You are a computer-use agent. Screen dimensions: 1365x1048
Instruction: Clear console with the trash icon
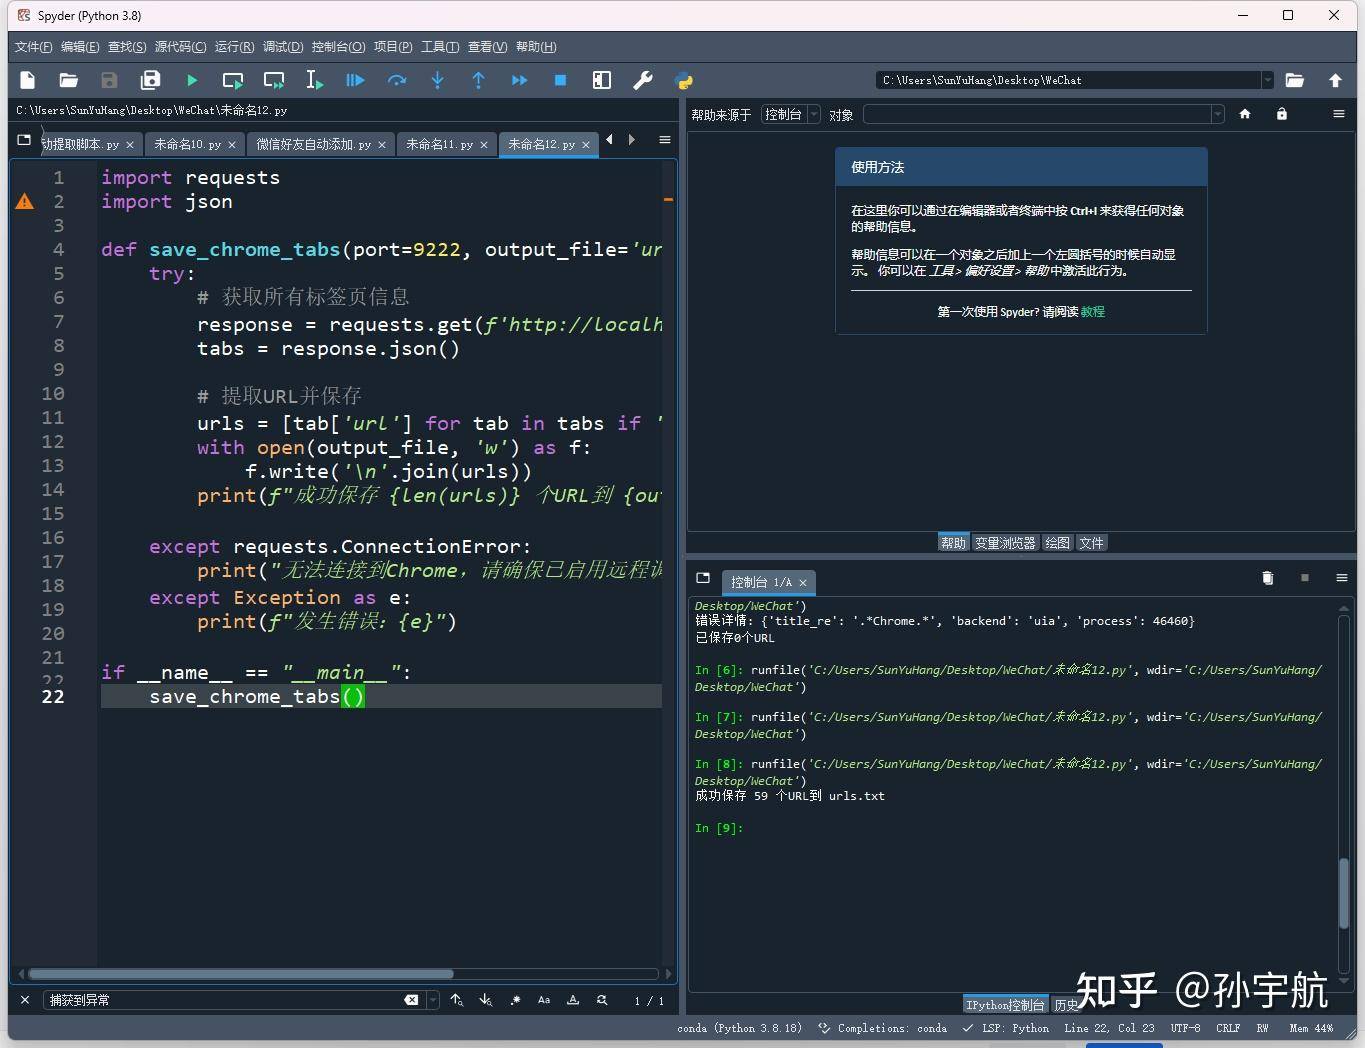coord(1267,578)
